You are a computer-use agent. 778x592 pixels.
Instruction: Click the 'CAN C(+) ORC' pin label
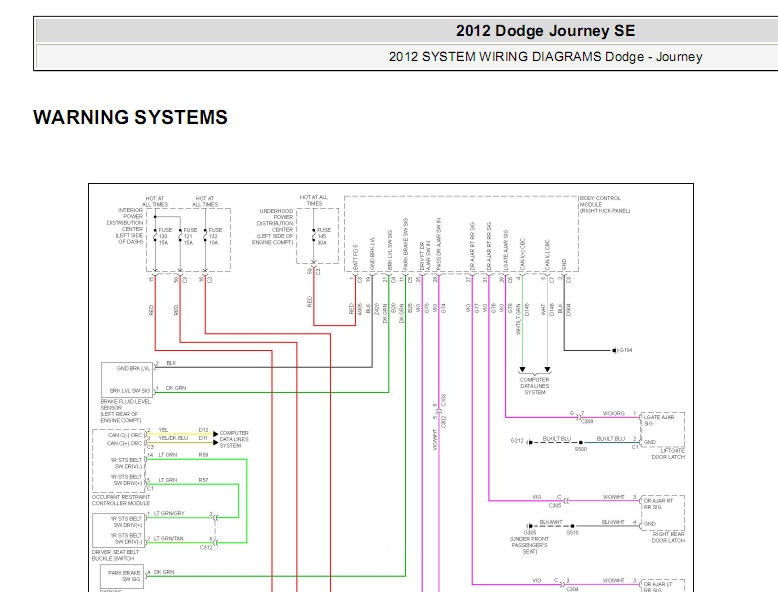tap(125, 443)
